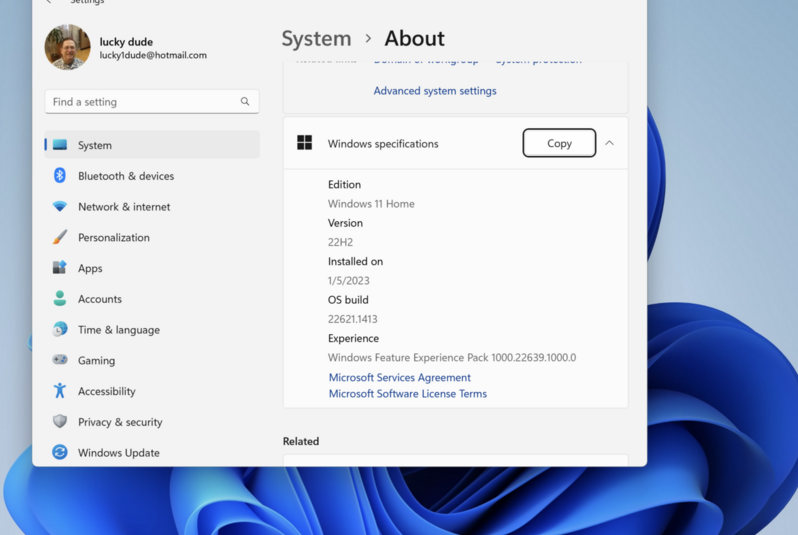Click the Installed on label
The height and width of the screenshot is (535, 798).
point(355,261)
